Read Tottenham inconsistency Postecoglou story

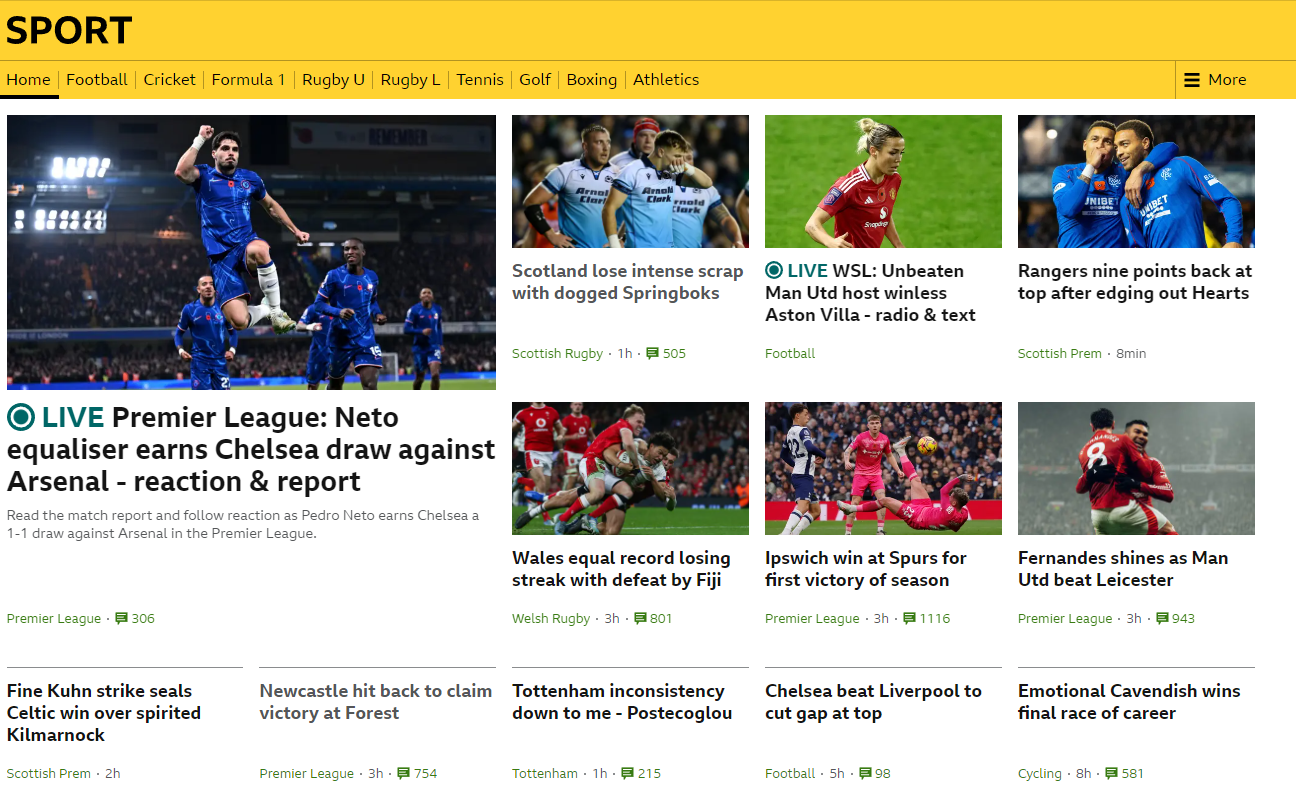[622, 702]
